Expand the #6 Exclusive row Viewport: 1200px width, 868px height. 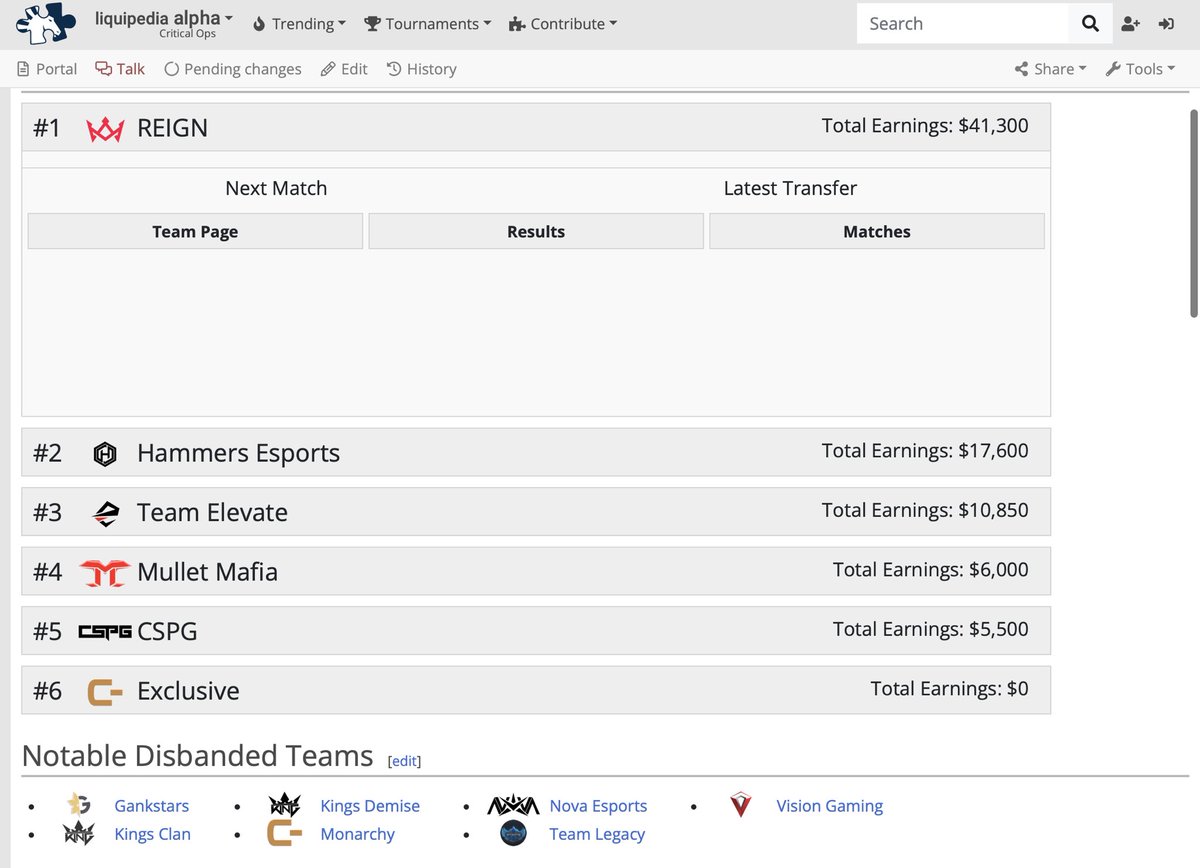(536, 690)
